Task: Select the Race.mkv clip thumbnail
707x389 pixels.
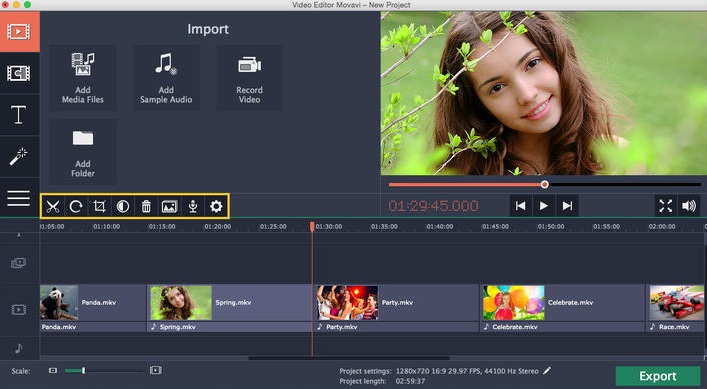Action: click(x=676, y=302)
